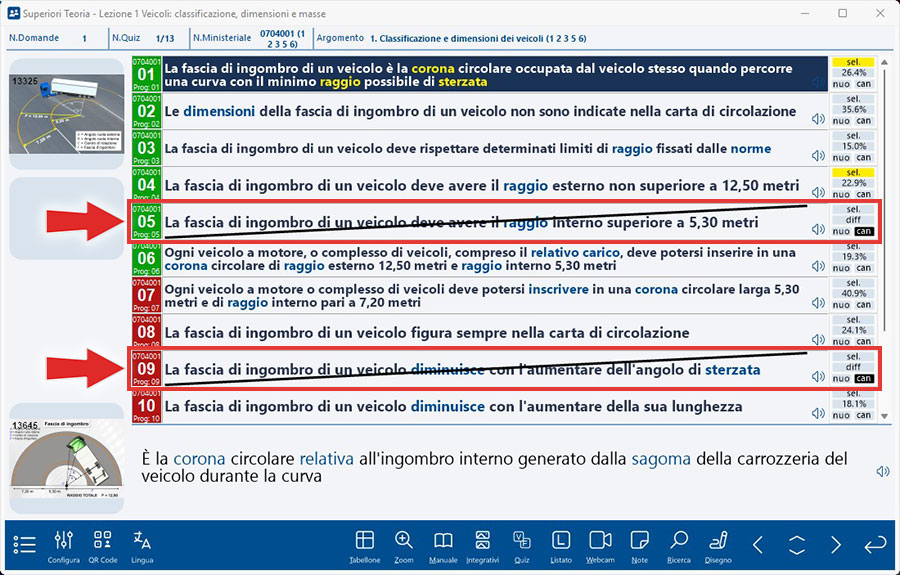Toggle 'nuo' for question 02
The width and height of the screenshot is (900, 575).
(842, 120)
